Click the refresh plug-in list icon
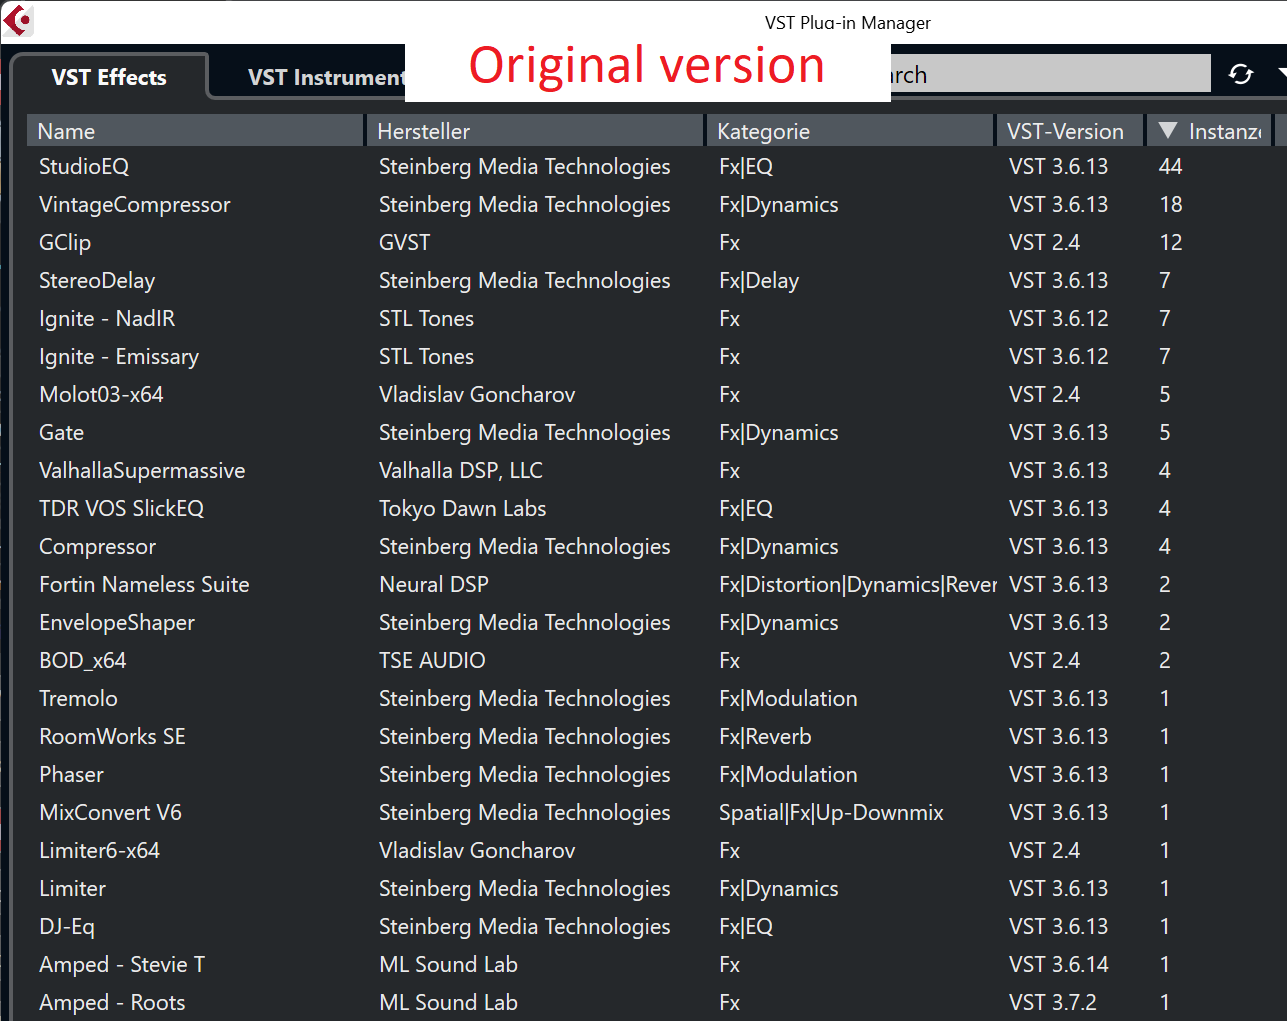This screenshot has height=1021, width=1287. coord(1241,75)
